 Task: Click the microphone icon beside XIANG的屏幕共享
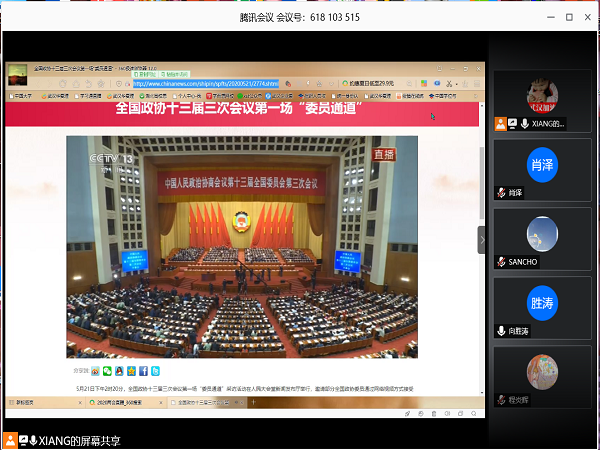click(33, 440)
